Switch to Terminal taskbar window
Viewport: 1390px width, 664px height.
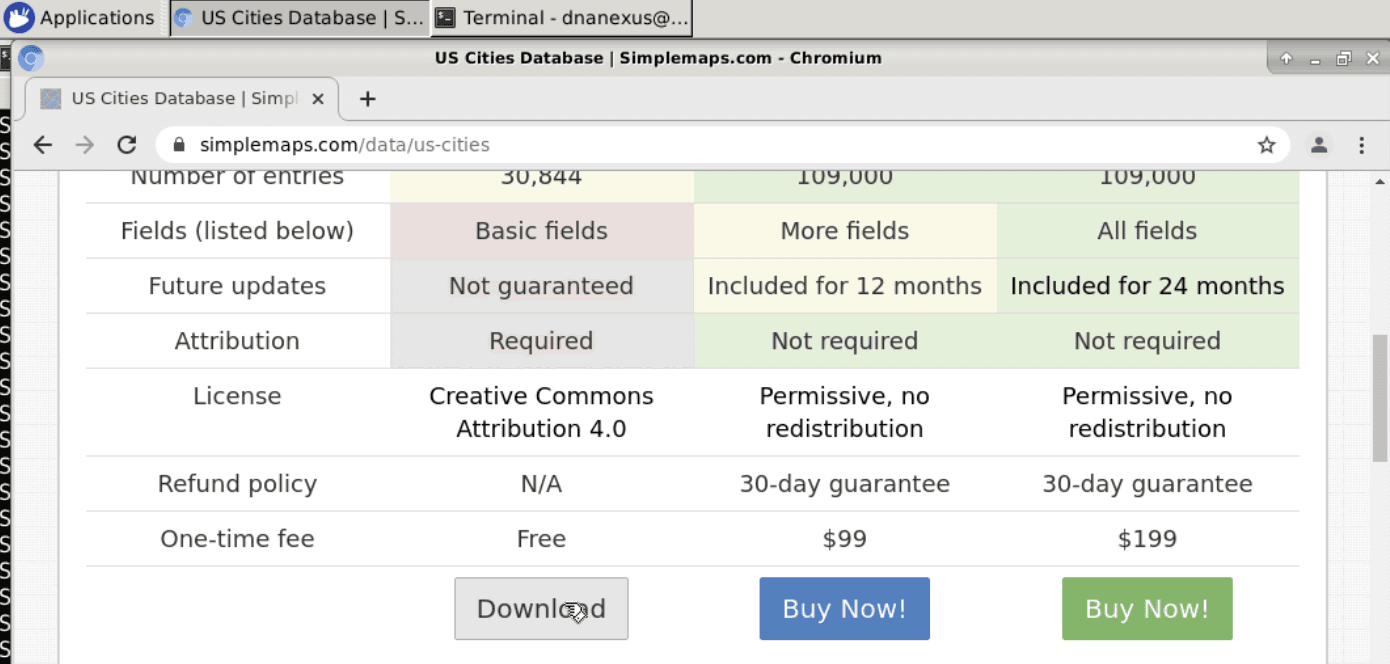(562, 18)
